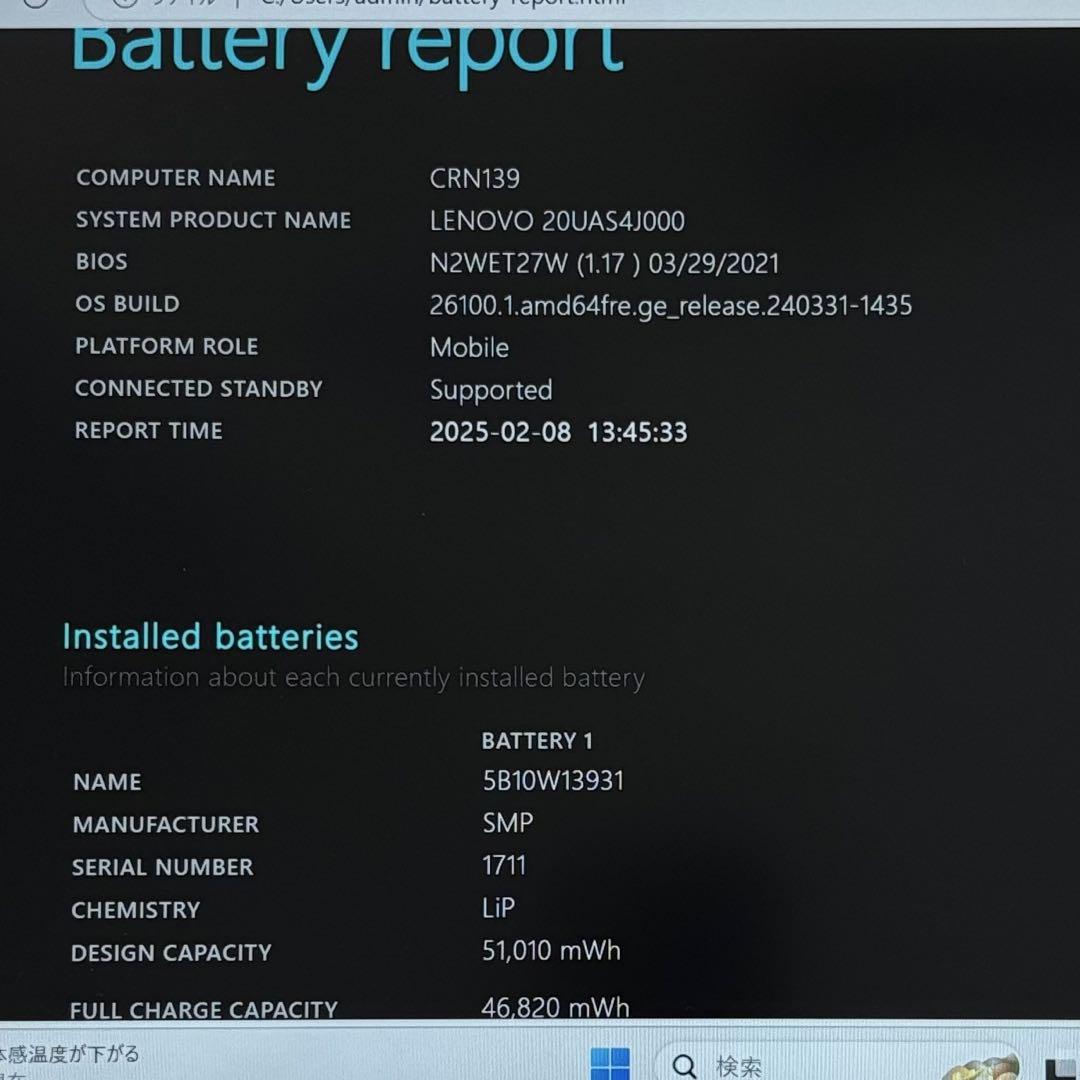Screen dimensions: 1080x1080
Task: Select the computer name value CRN139
Action: coord(475,179)
